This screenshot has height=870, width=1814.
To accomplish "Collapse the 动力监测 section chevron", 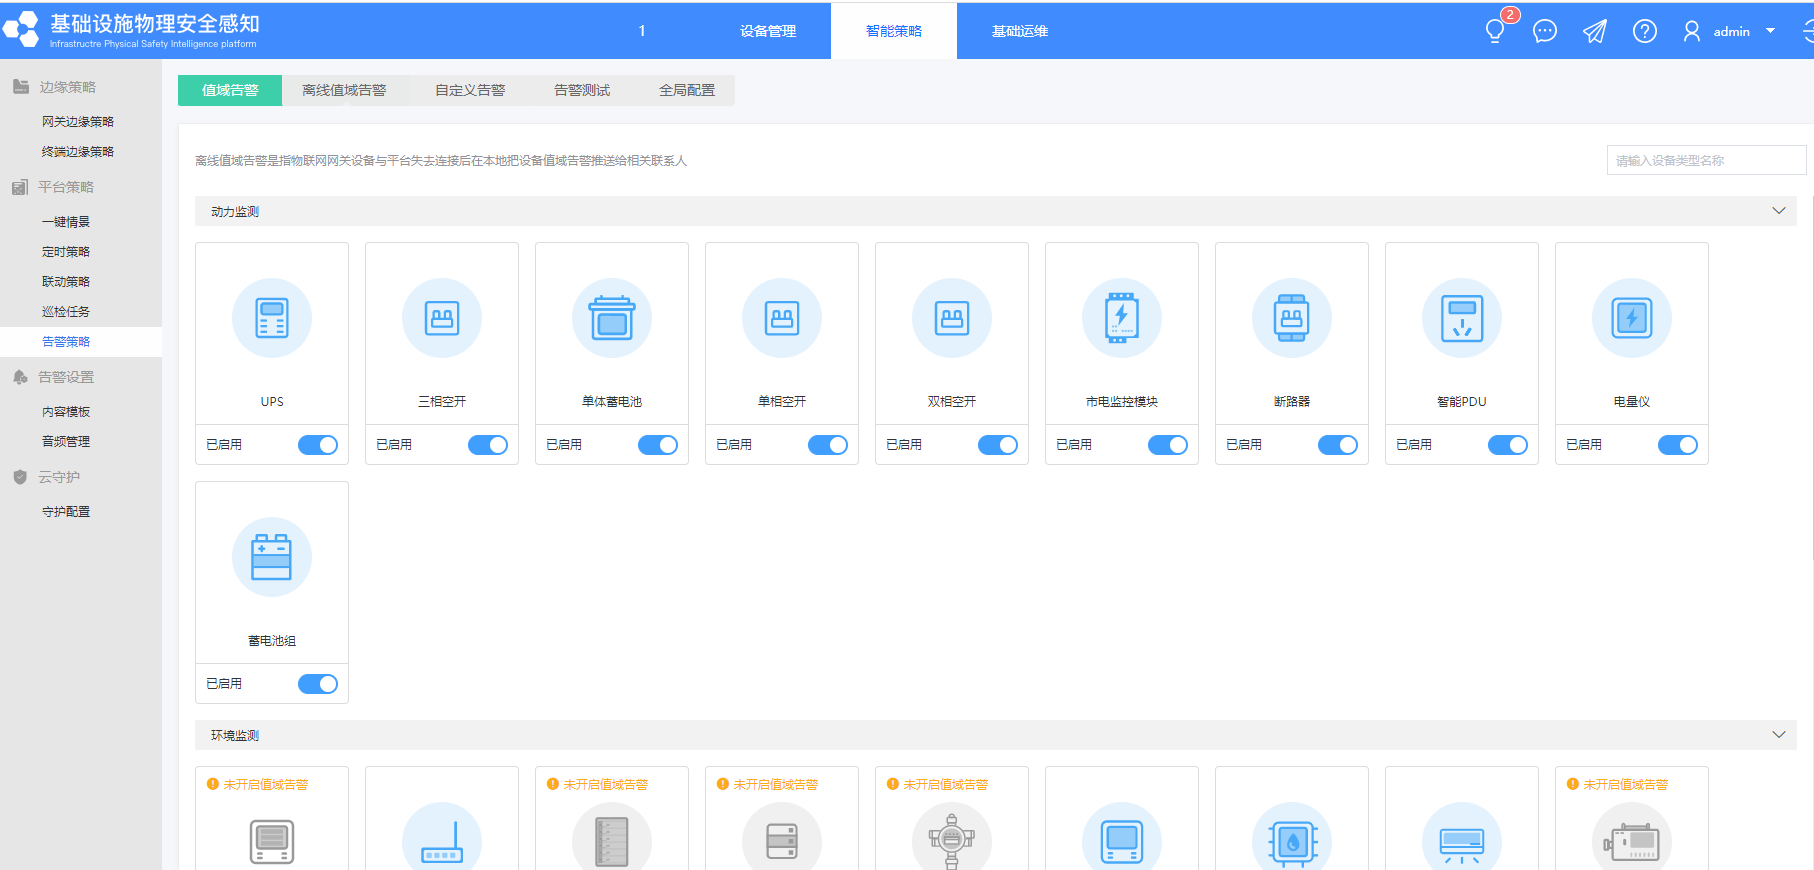I will click(1779, 211).
